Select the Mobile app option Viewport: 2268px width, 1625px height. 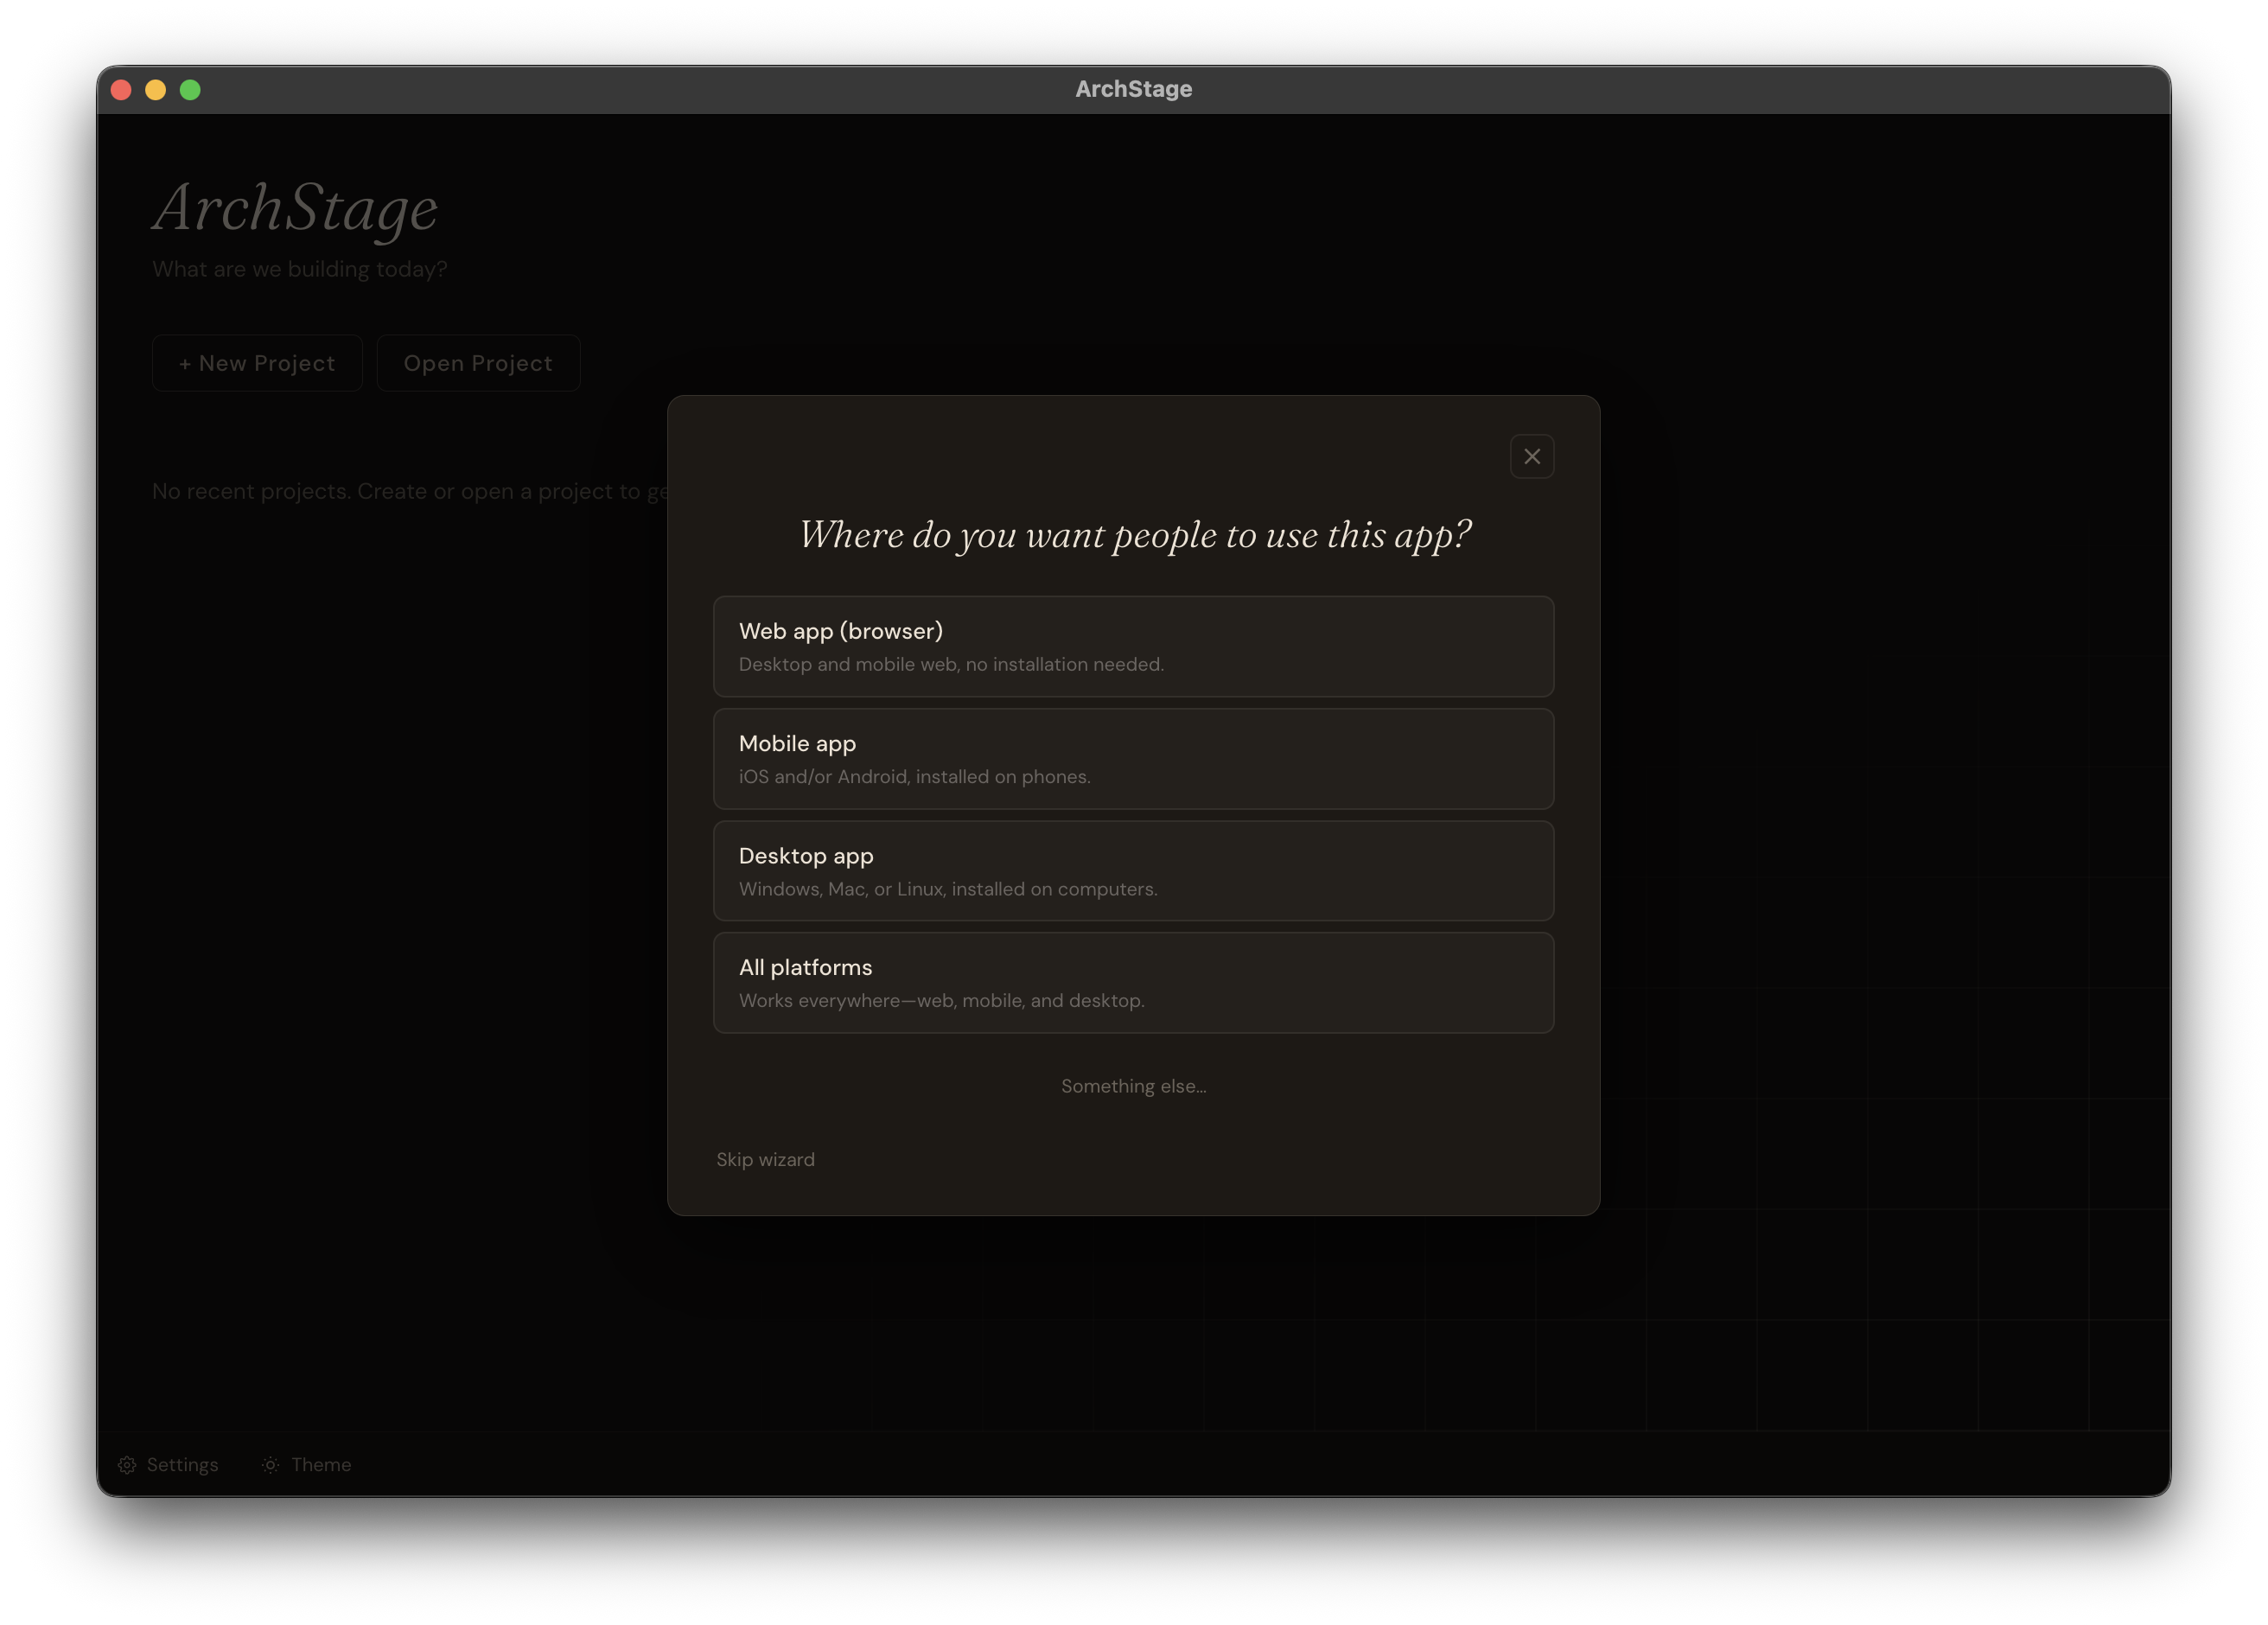point(1133,758)
